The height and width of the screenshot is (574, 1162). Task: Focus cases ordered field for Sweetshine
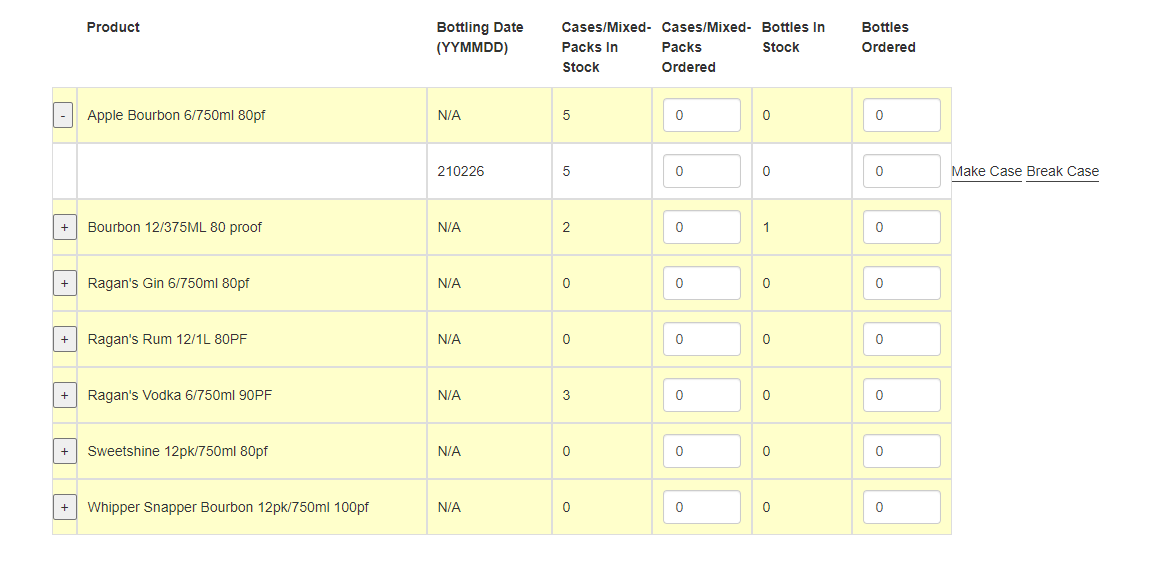(x=702, y=451)
